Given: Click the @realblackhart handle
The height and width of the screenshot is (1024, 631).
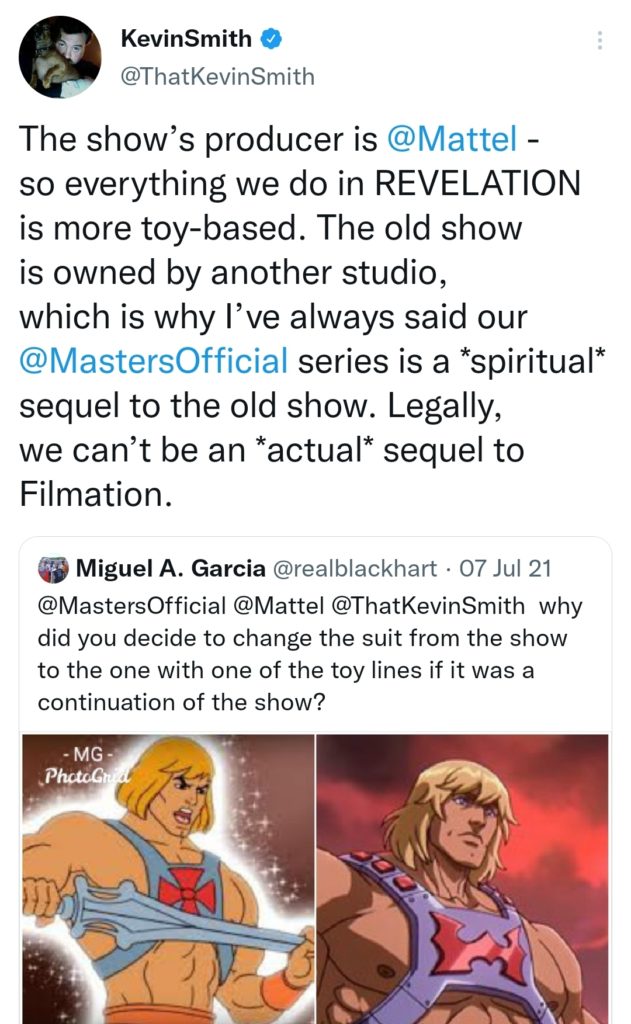Looking at the screenshot, I should (x=354, y=569).
